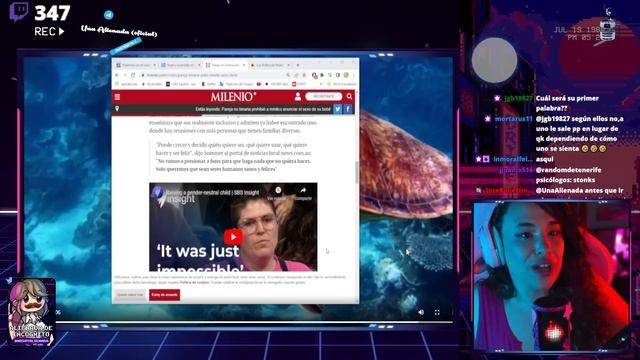Image resolution: width=640 pixels, height=360 pixels.
Task: Click chat username mortarus11
Action: (x=513, y=119)
